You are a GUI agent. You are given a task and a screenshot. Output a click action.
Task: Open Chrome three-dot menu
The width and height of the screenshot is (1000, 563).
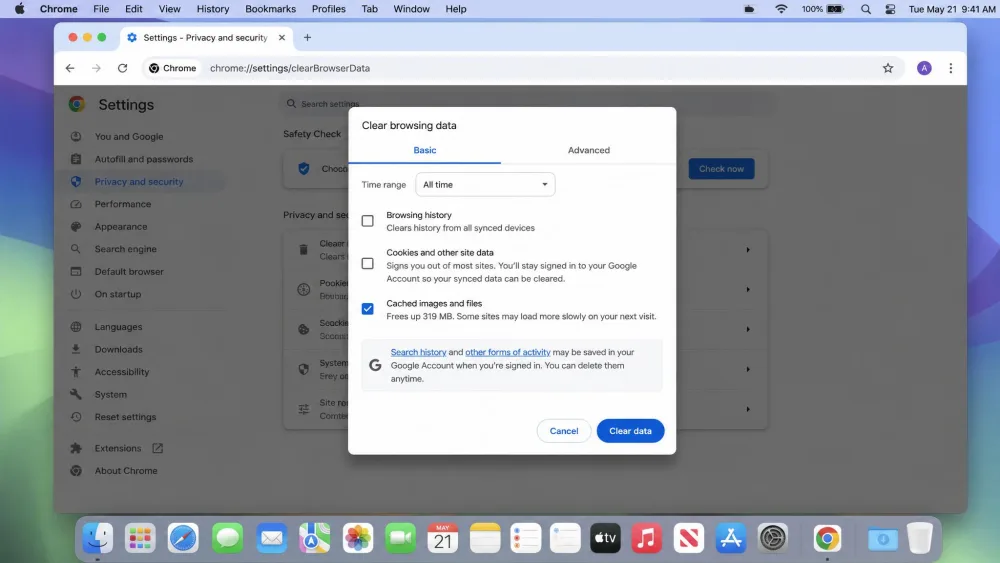click(950, 68)
